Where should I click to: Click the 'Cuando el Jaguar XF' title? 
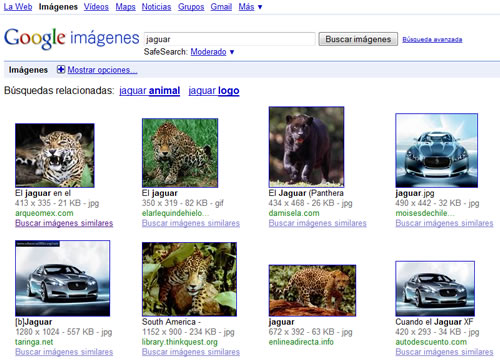(x=434, y=322)
